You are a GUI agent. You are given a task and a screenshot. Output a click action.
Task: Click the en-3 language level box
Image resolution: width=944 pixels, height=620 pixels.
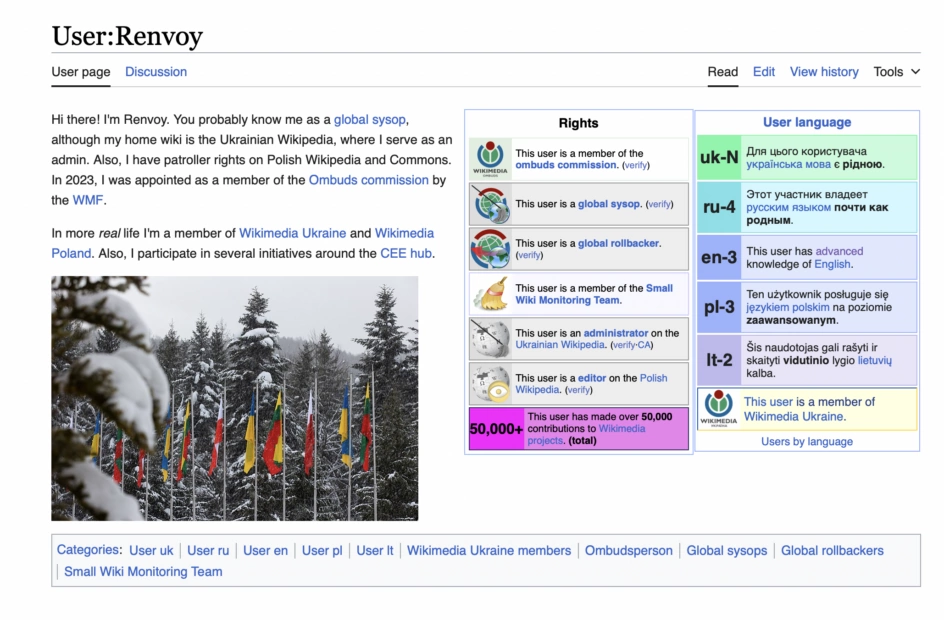(x=719, y=258)
